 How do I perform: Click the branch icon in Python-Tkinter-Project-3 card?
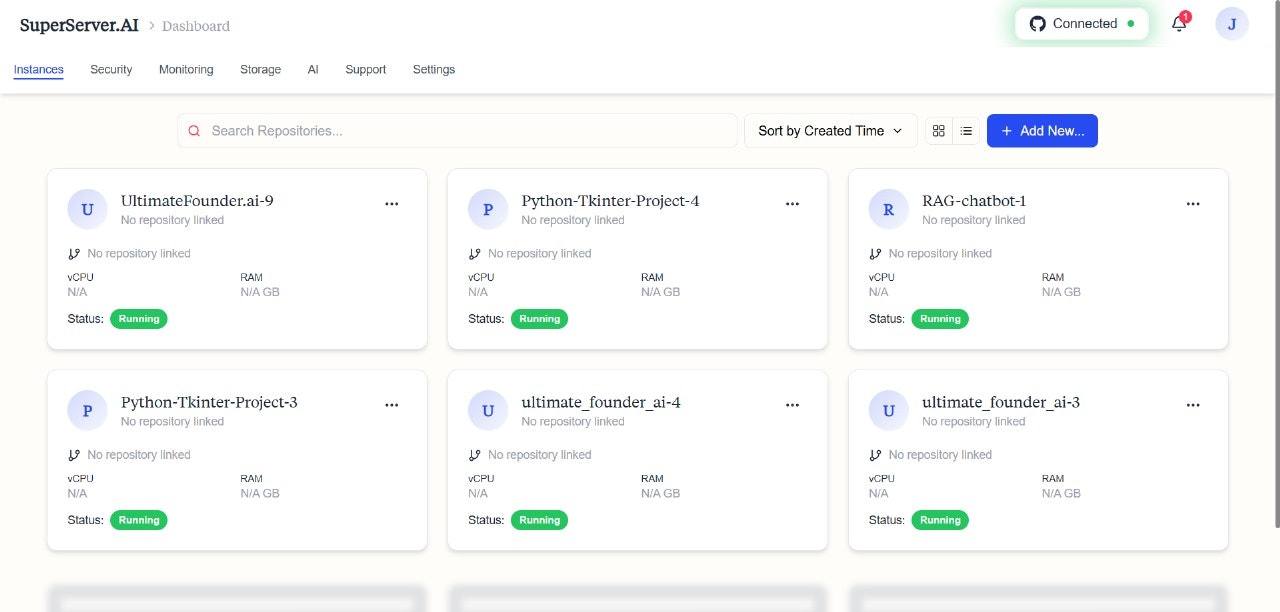tap(74, 455)
